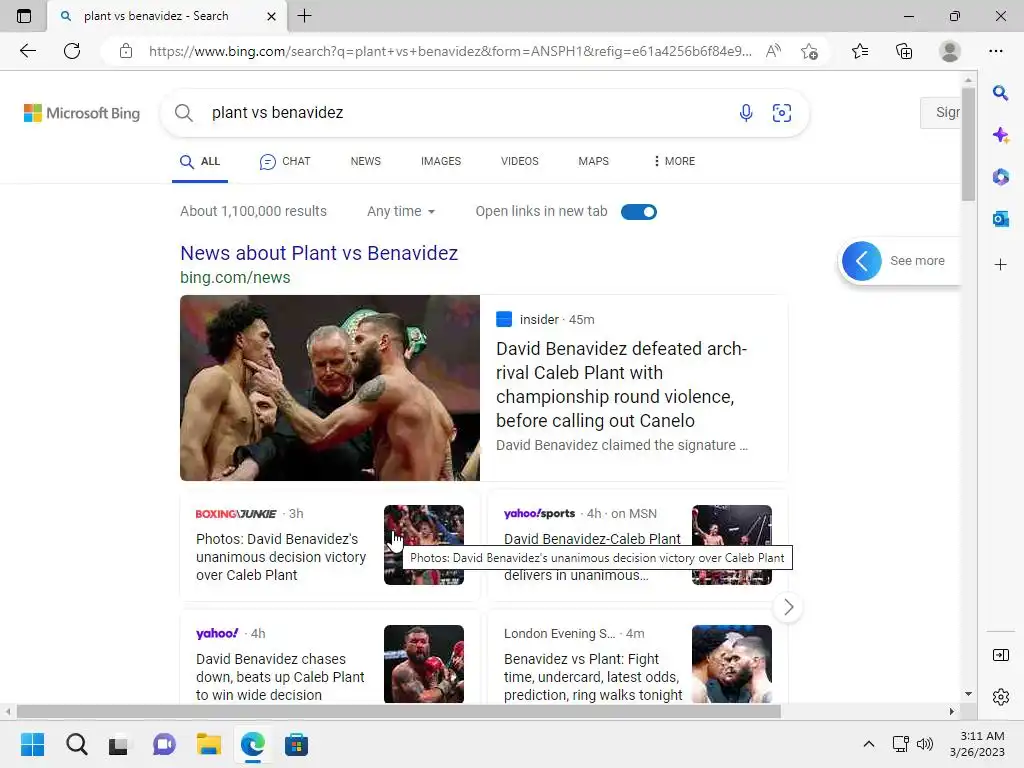Open sidebar Discover sparkle icon
Screen dimensions: 1024x768
pos(1000,135)
